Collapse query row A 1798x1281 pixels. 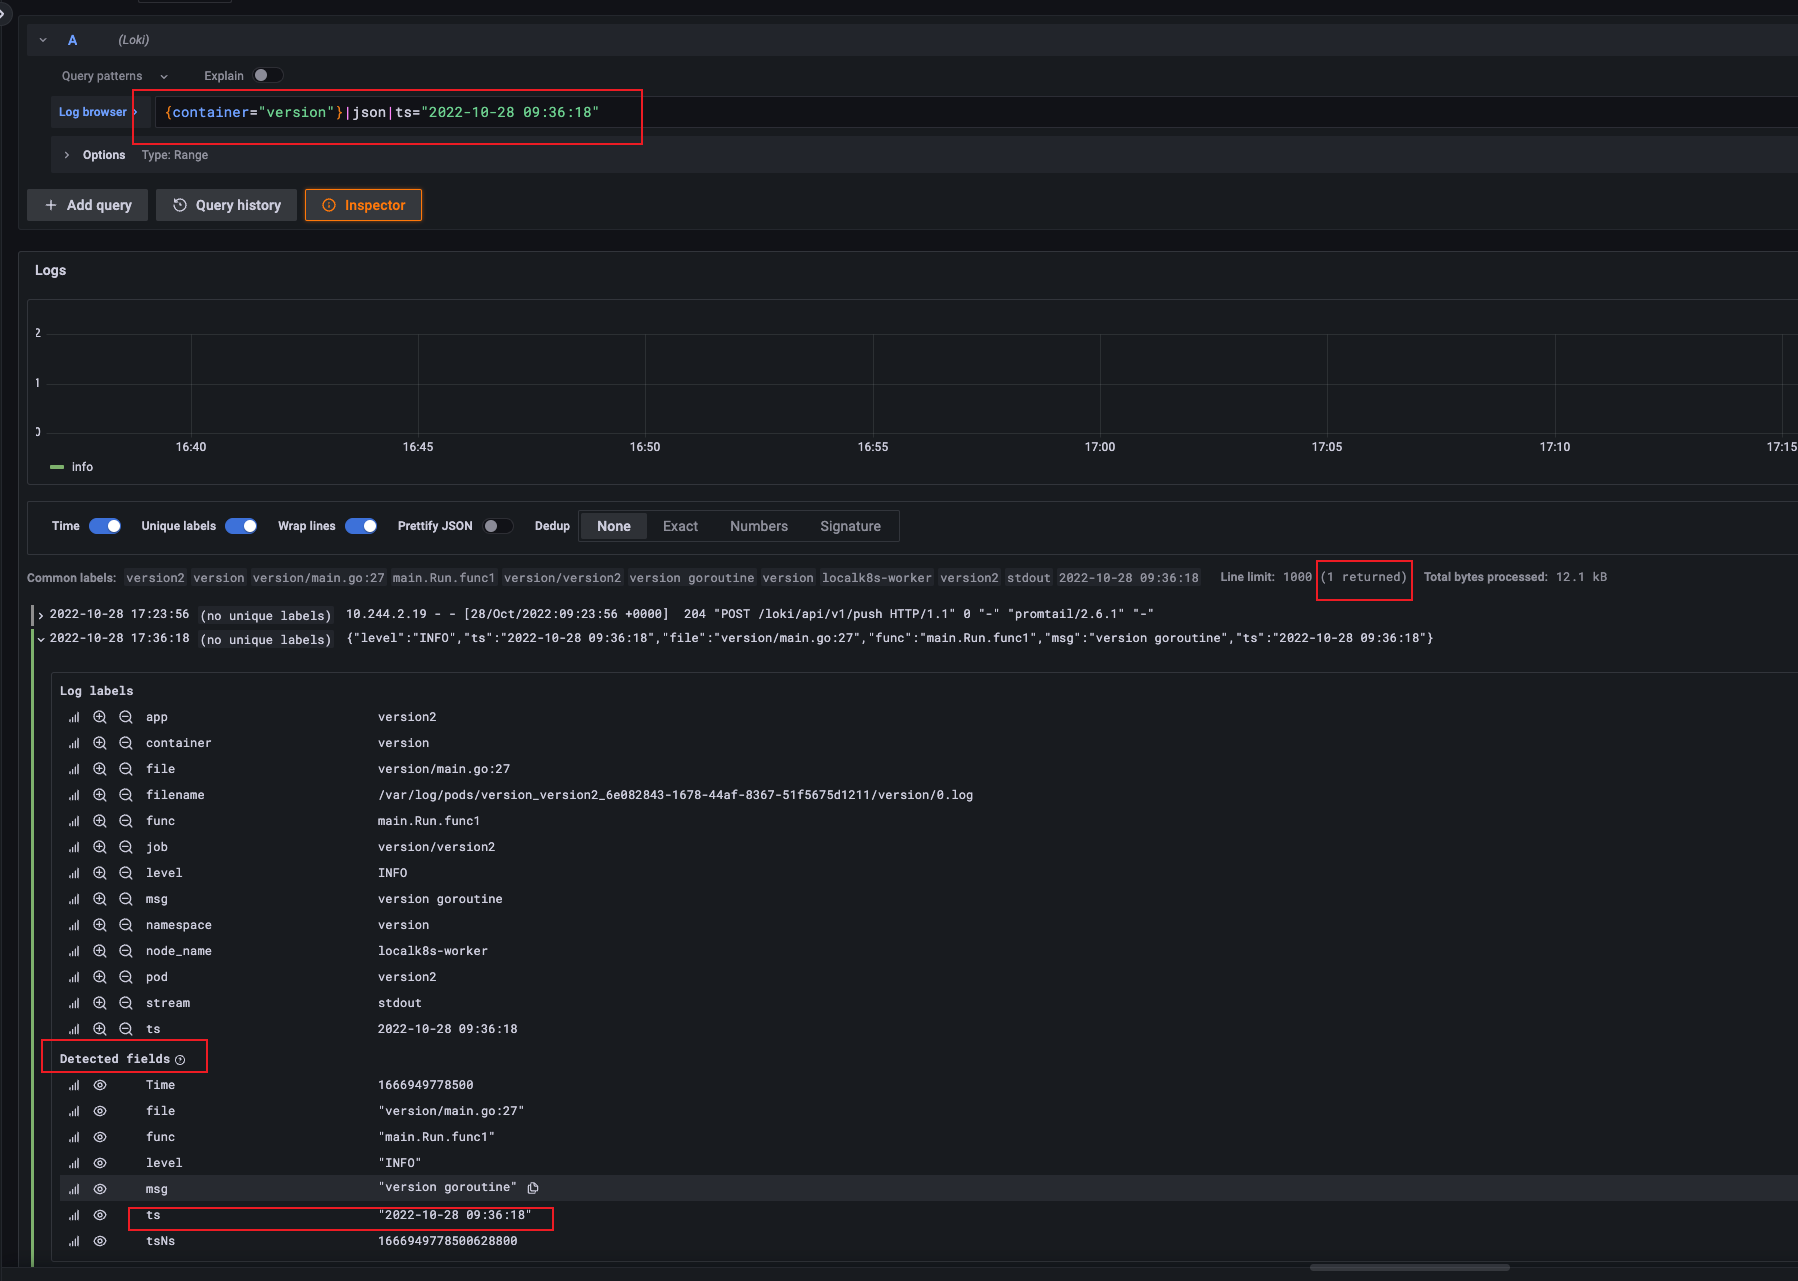coord(43,40)
